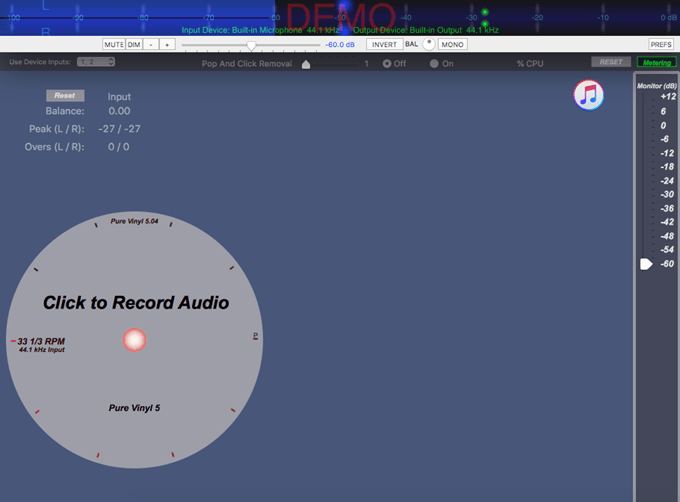The image size is (680, 502).
Task: Click the Pop And Click Removal slider handle
Action: (306, 65)
